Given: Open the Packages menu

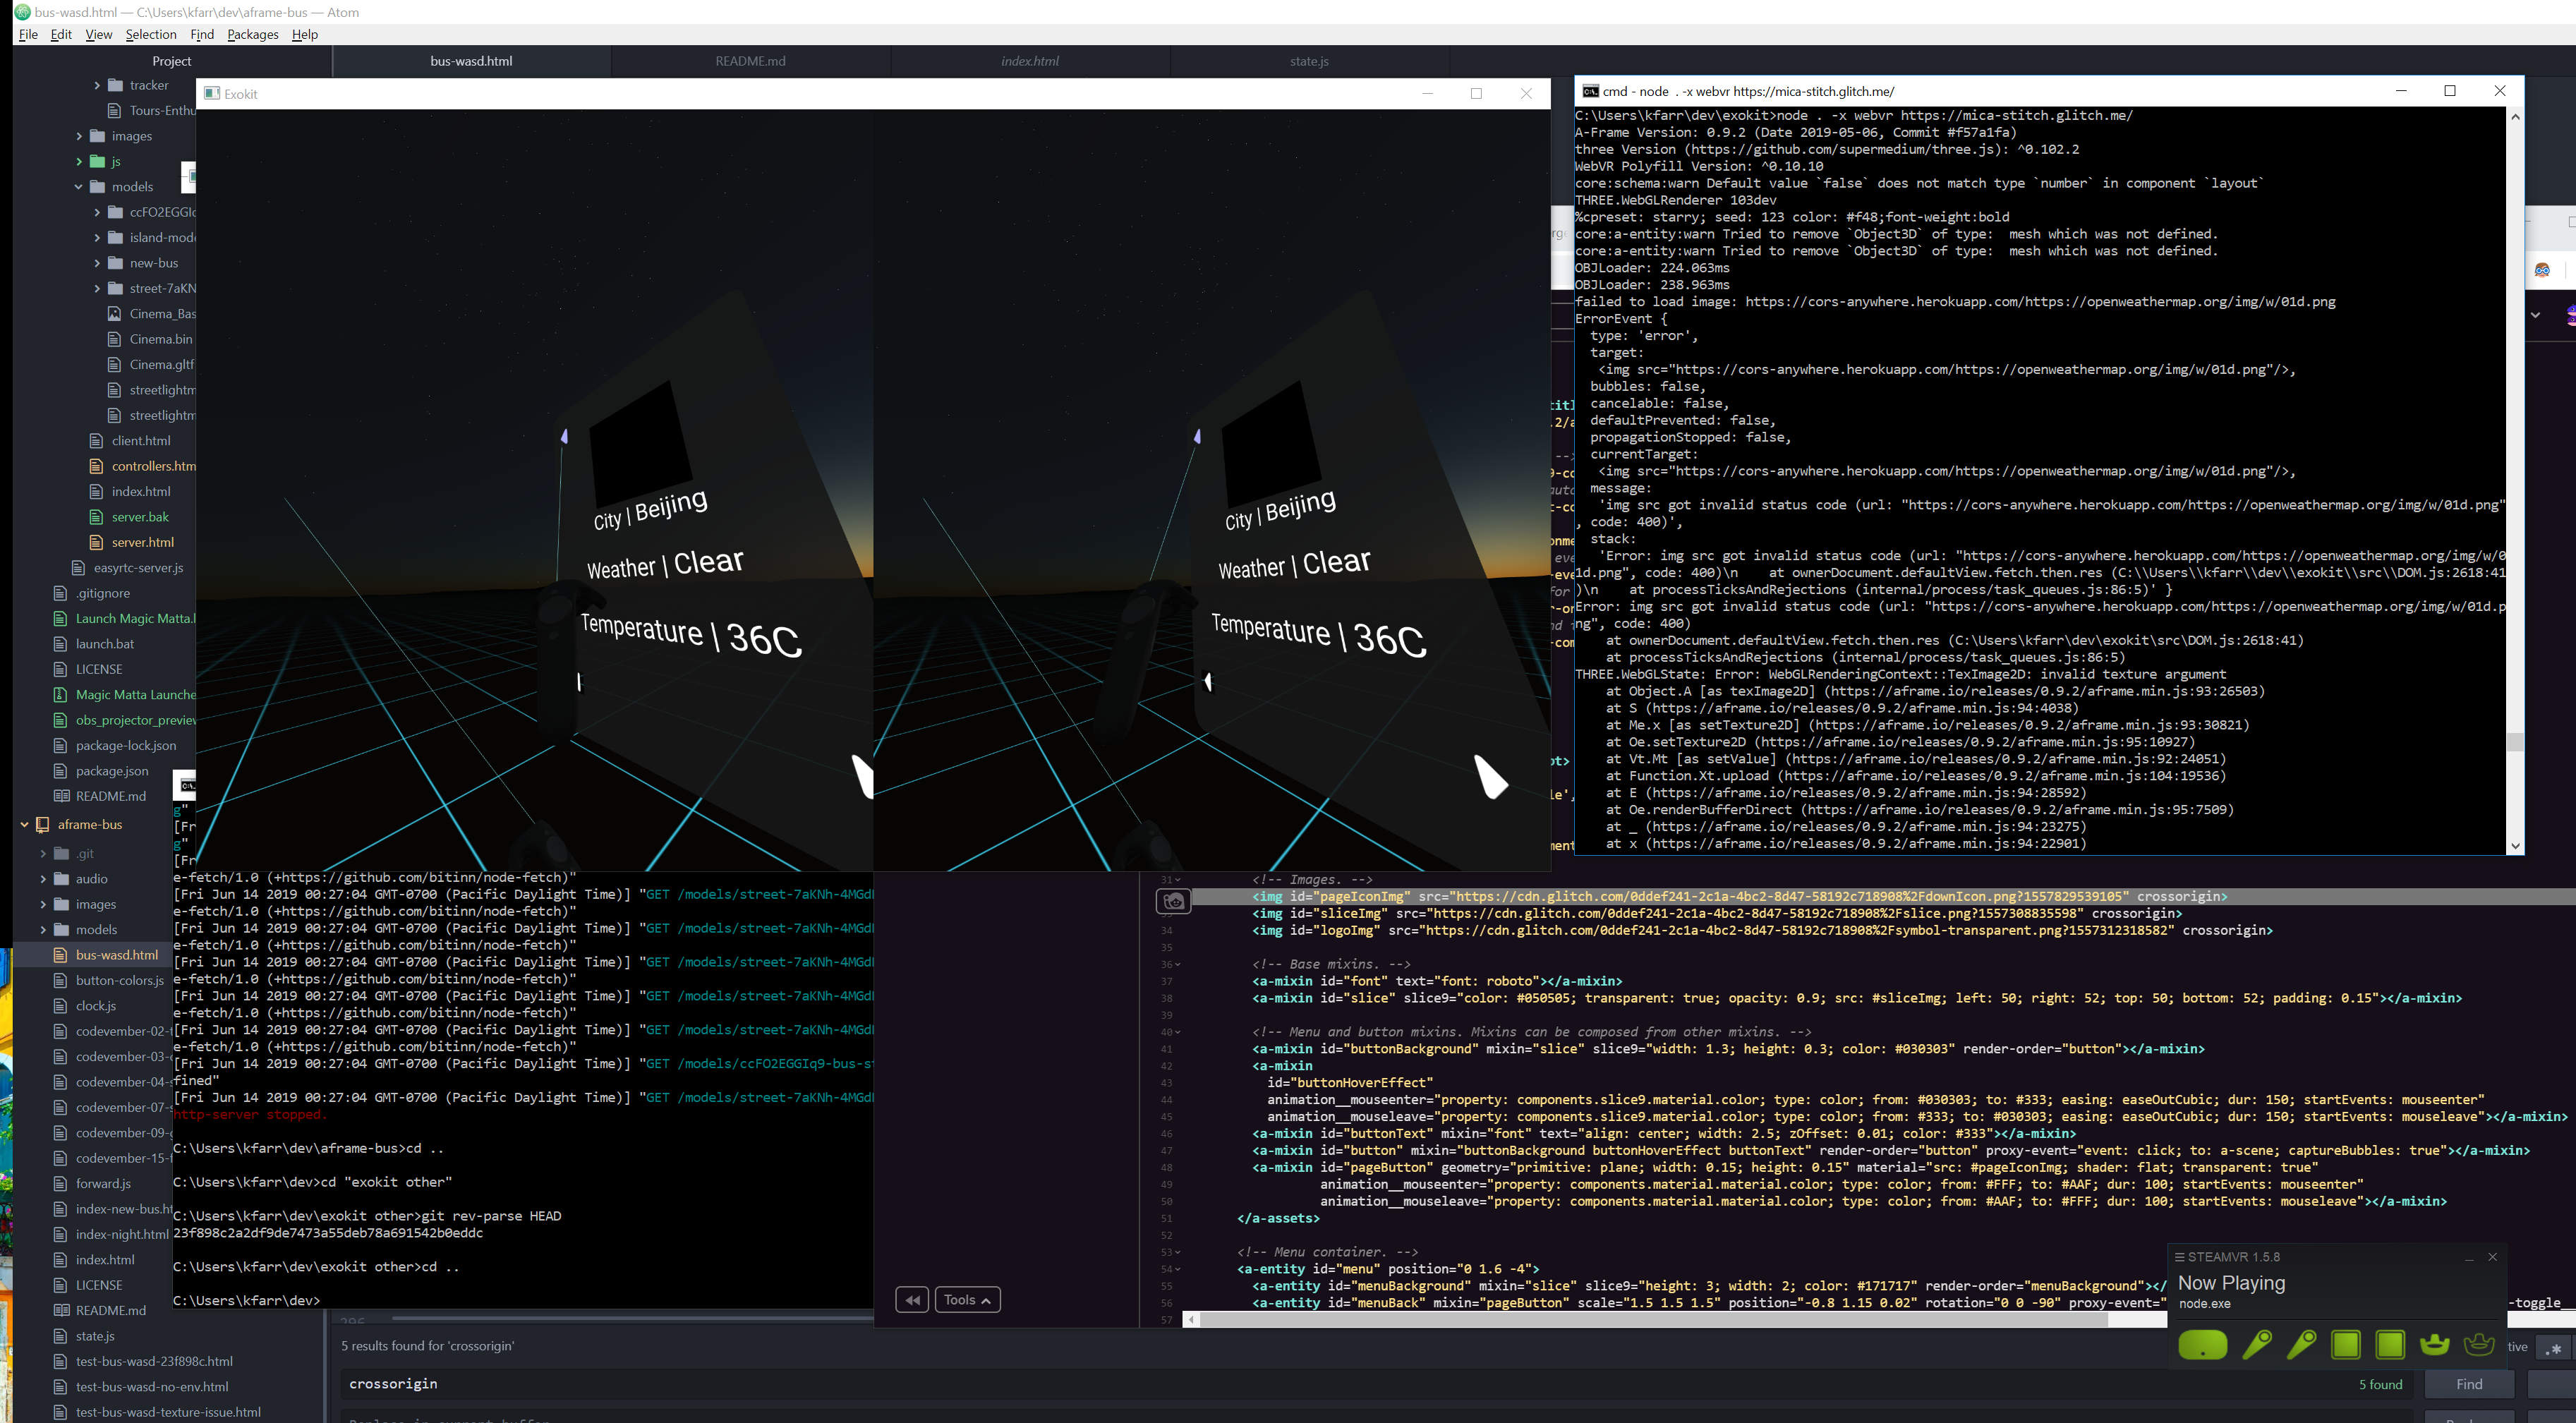Looking at the screenshot, I should [x=252, y=34].
